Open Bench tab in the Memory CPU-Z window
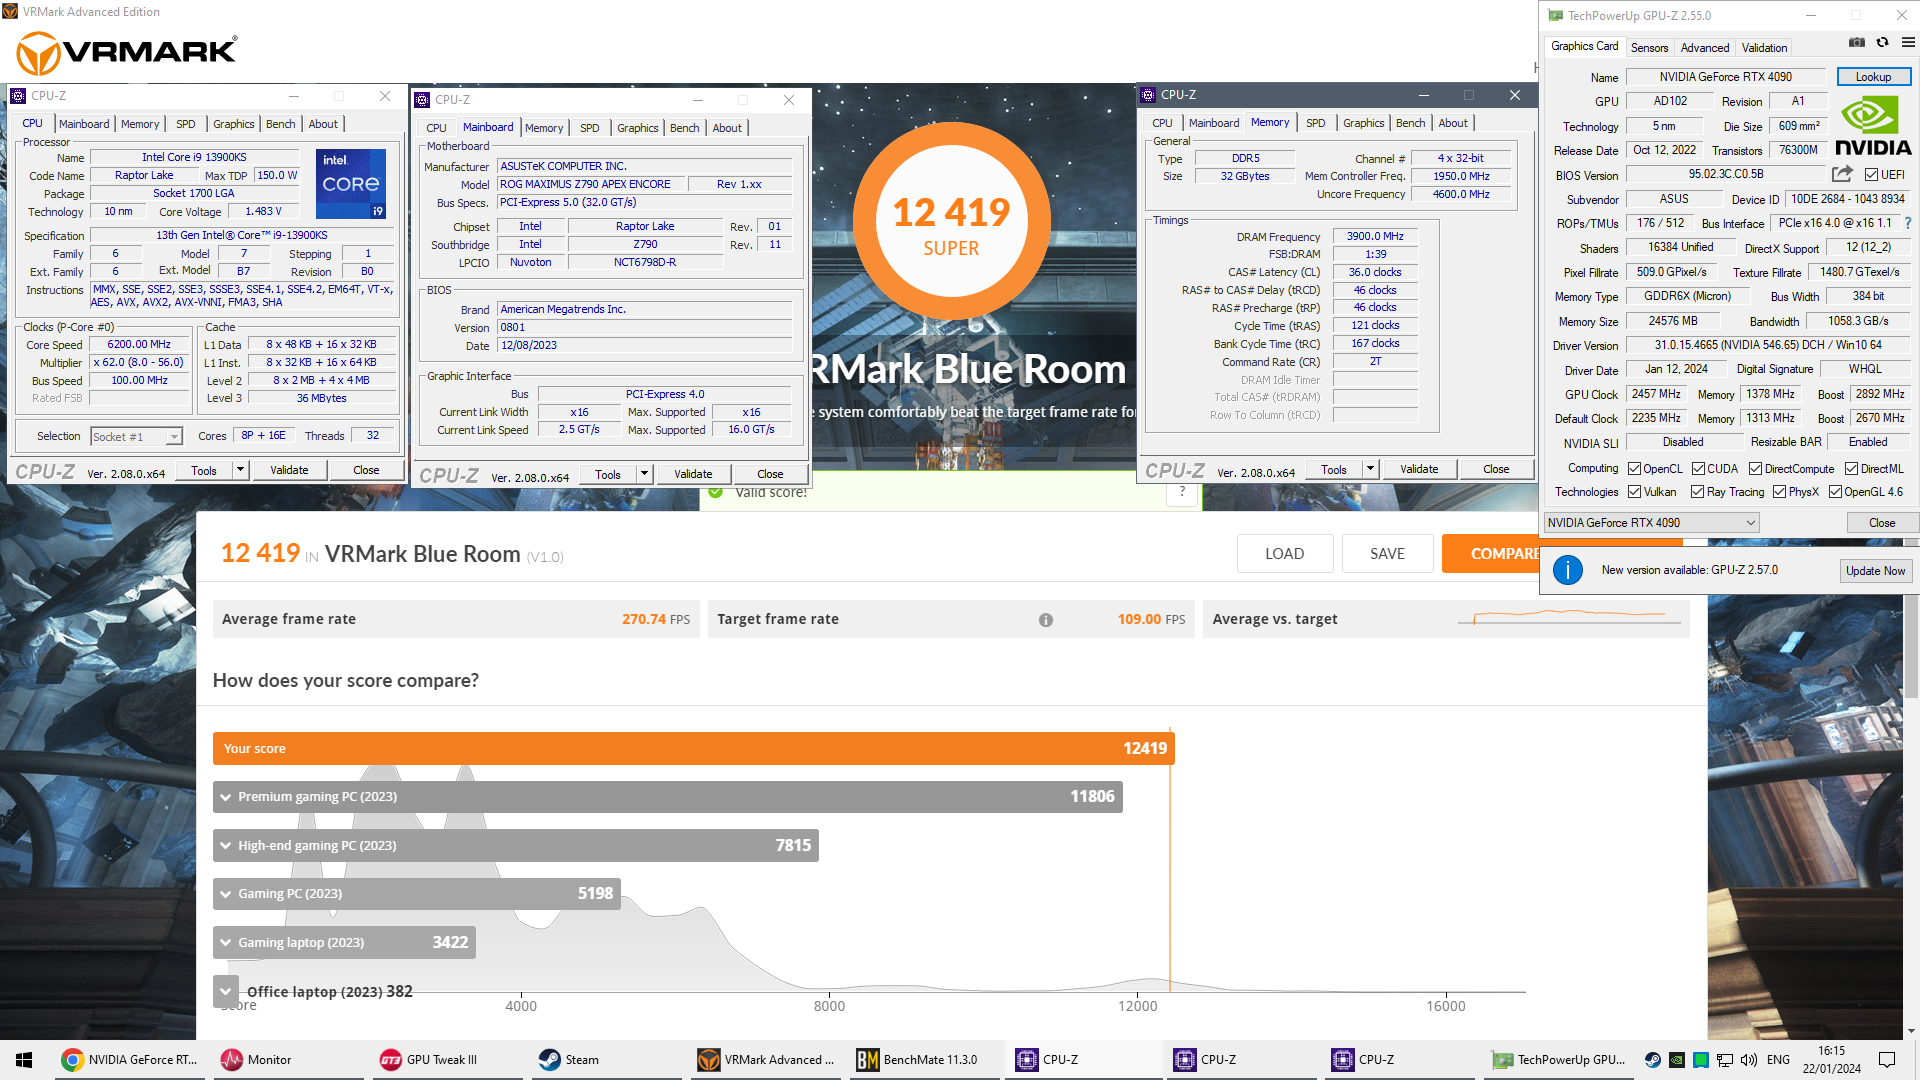Image resolution: width=1920 pixels, height=1080 pixels. 1410,123
